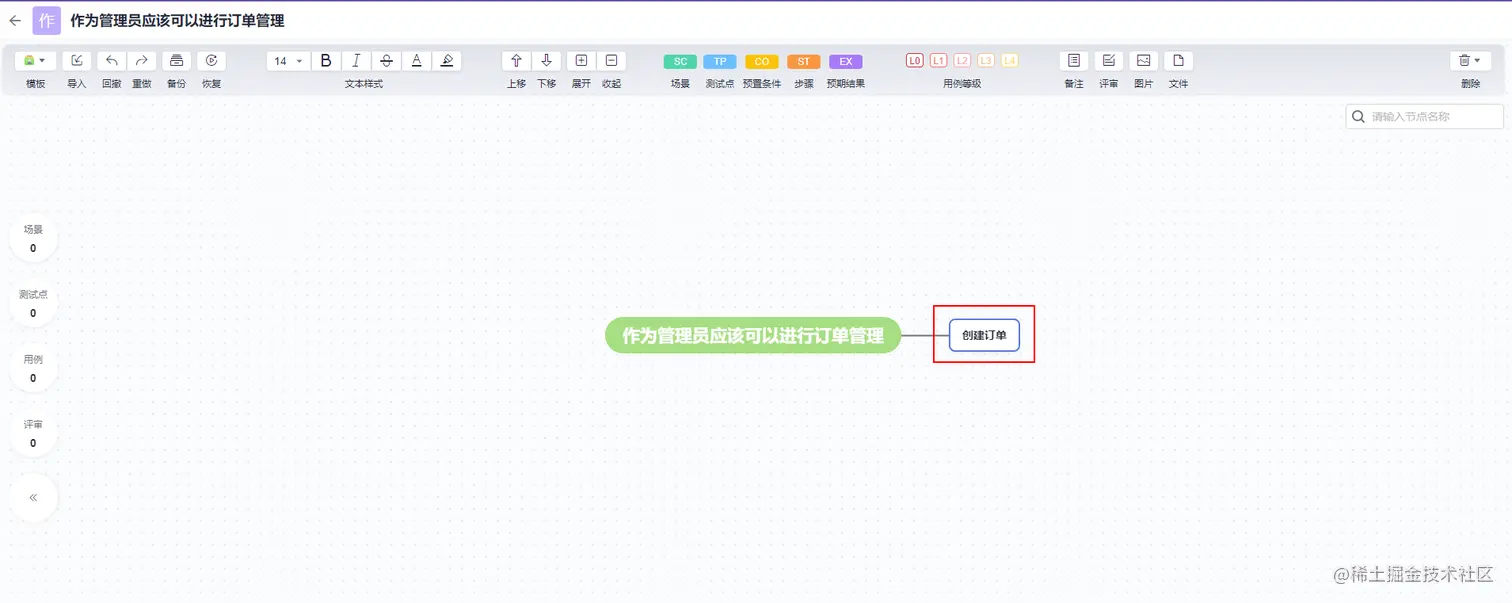Open the font color picker
The height and width of the screenshot is (603, 1512).
tap(417, 61)
